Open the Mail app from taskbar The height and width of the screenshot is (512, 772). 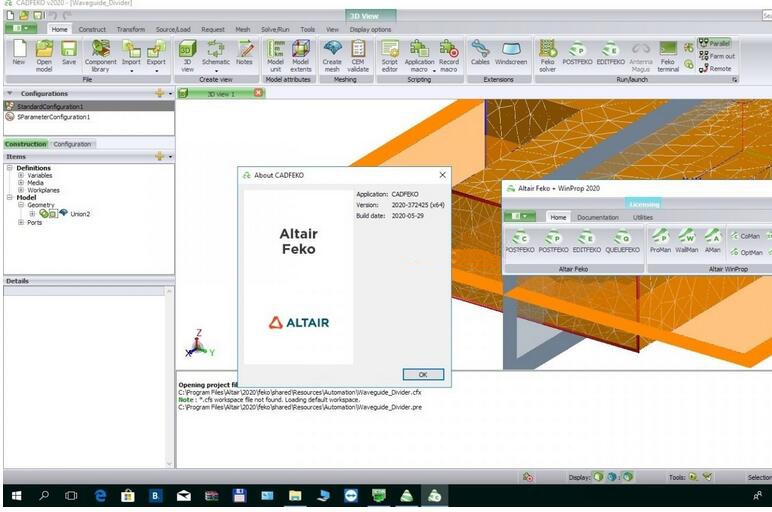tap(184, 496)
